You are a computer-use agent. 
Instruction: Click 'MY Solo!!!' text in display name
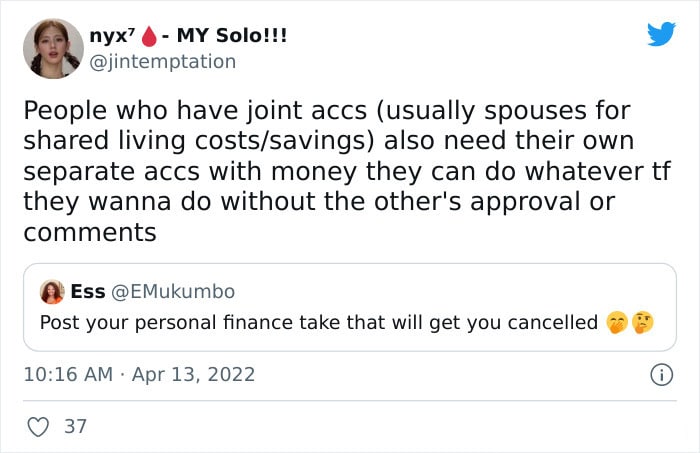click(x=232, y=35)
